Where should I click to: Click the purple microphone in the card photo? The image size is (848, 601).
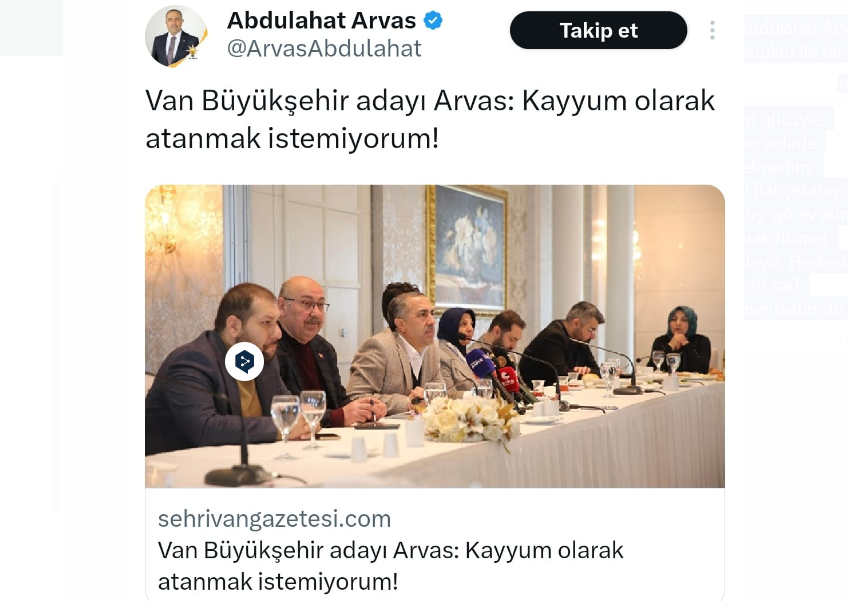coord(480,364)
